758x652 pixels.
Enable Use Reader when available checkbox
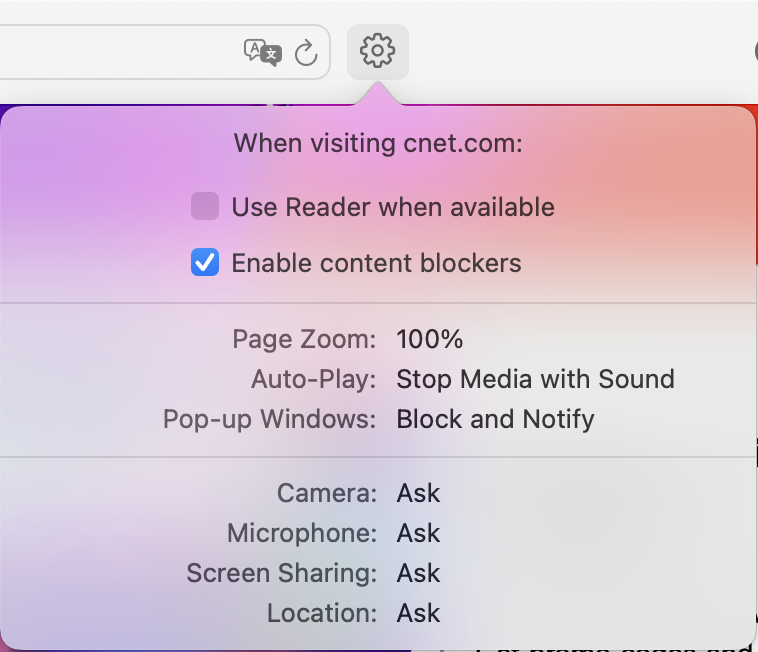[205, 206]
